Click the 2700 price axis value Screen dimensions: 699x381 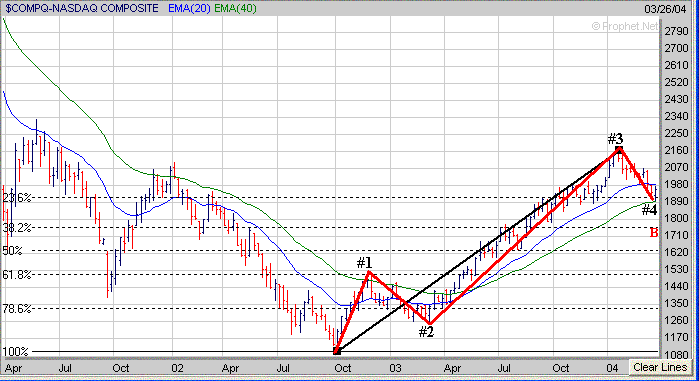point(676,48)
